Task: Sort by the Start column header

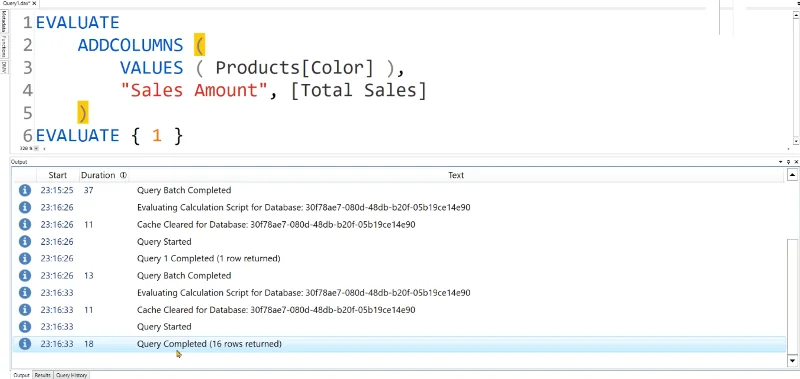Action: pos(58,175)
